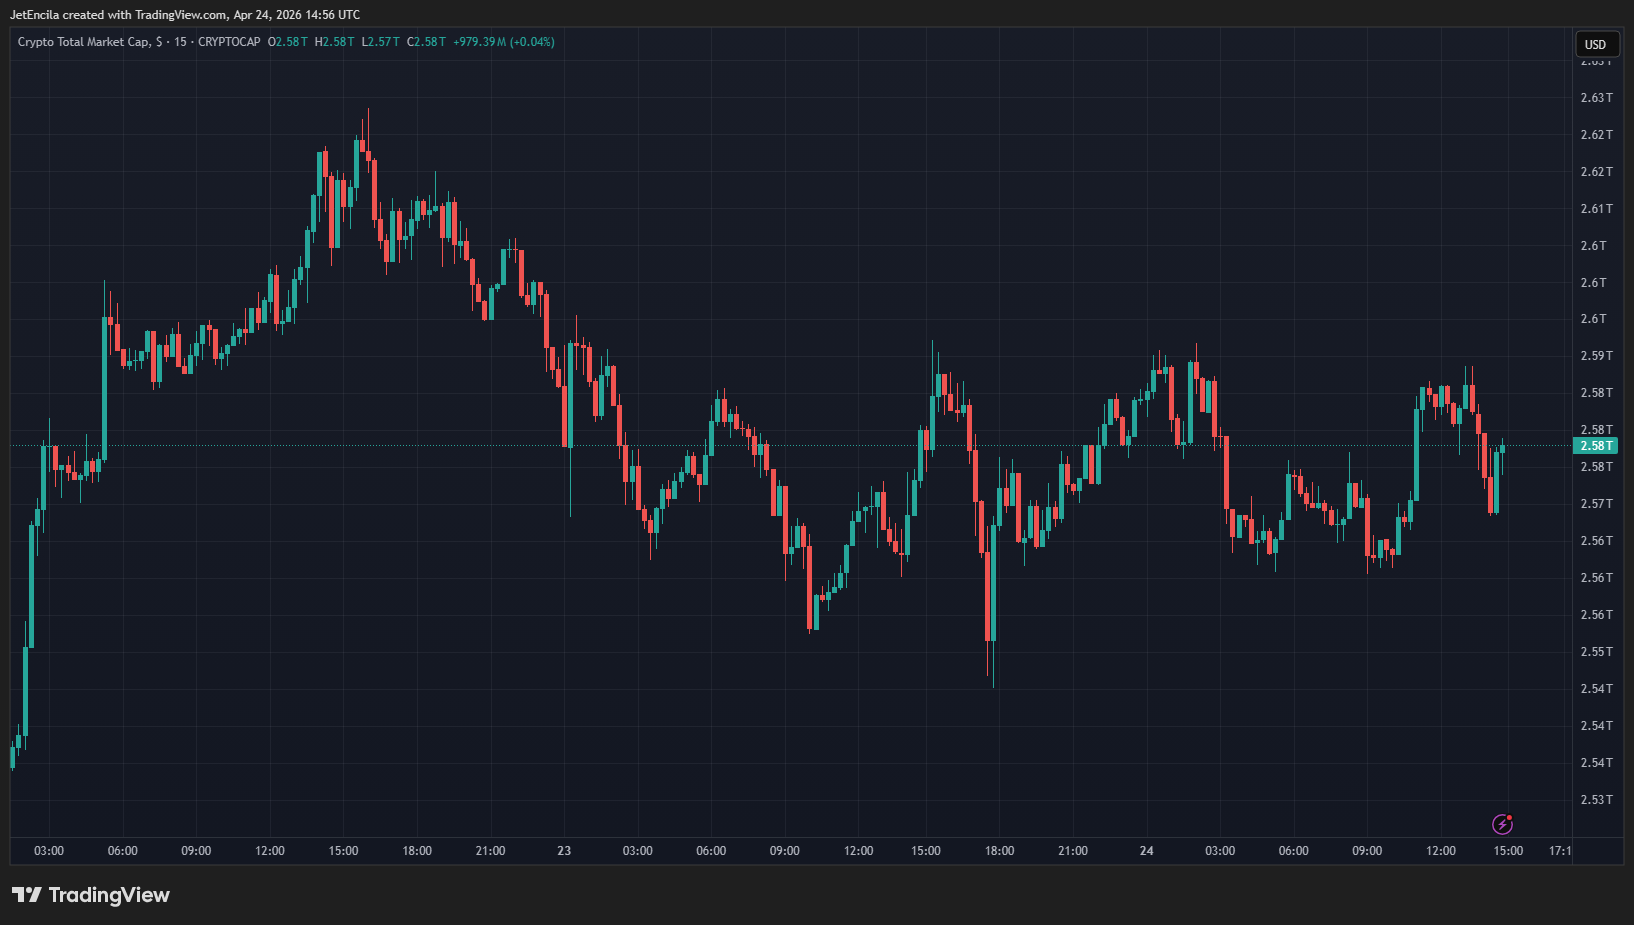
Task: Click the high value H2.58T in the legend
Action: click(335, 42)
